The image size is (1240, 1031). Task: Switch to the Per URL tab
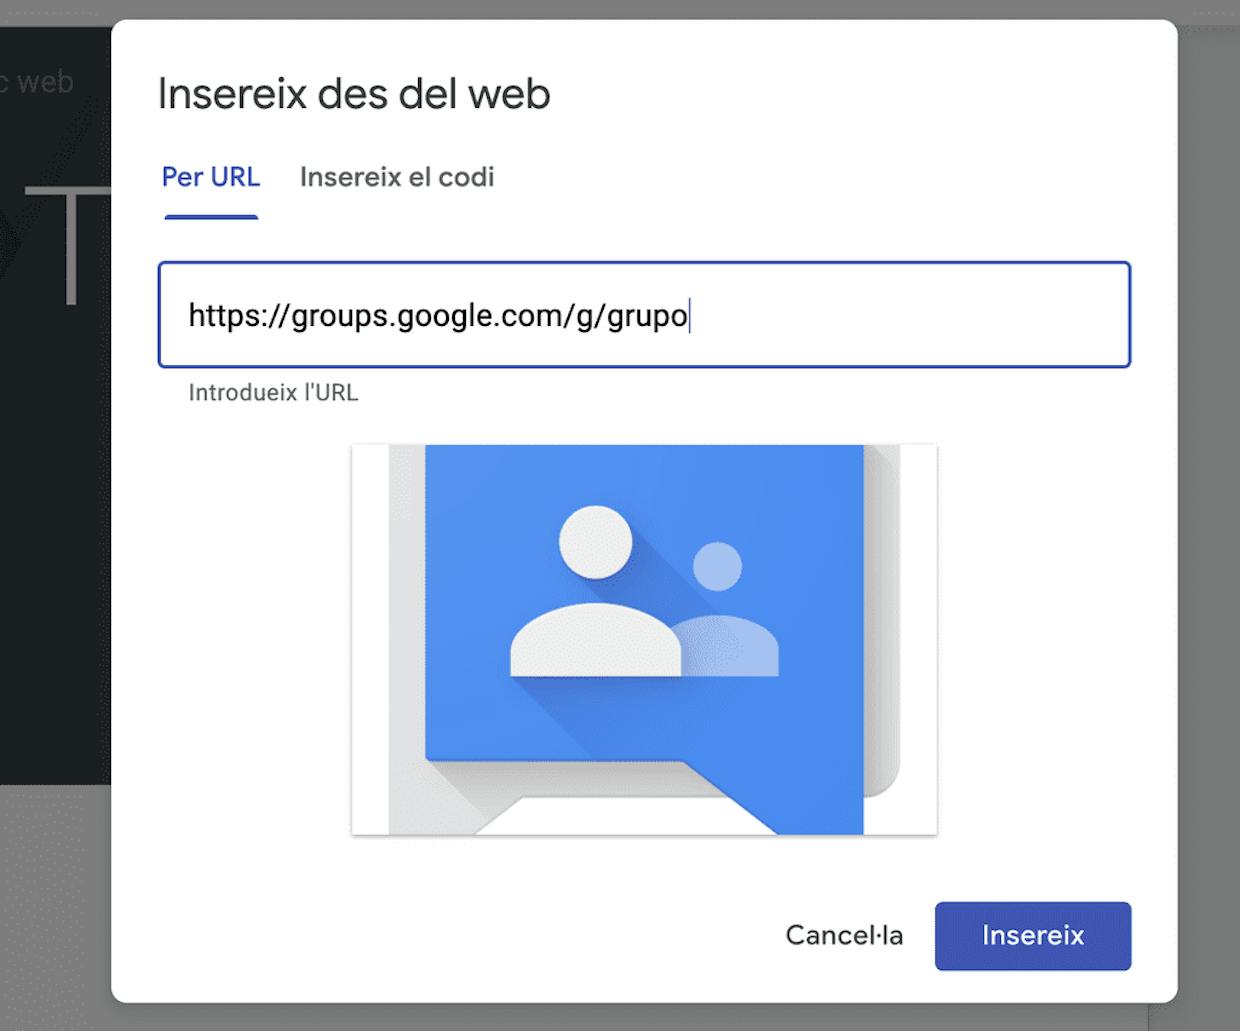click(211, 177)
